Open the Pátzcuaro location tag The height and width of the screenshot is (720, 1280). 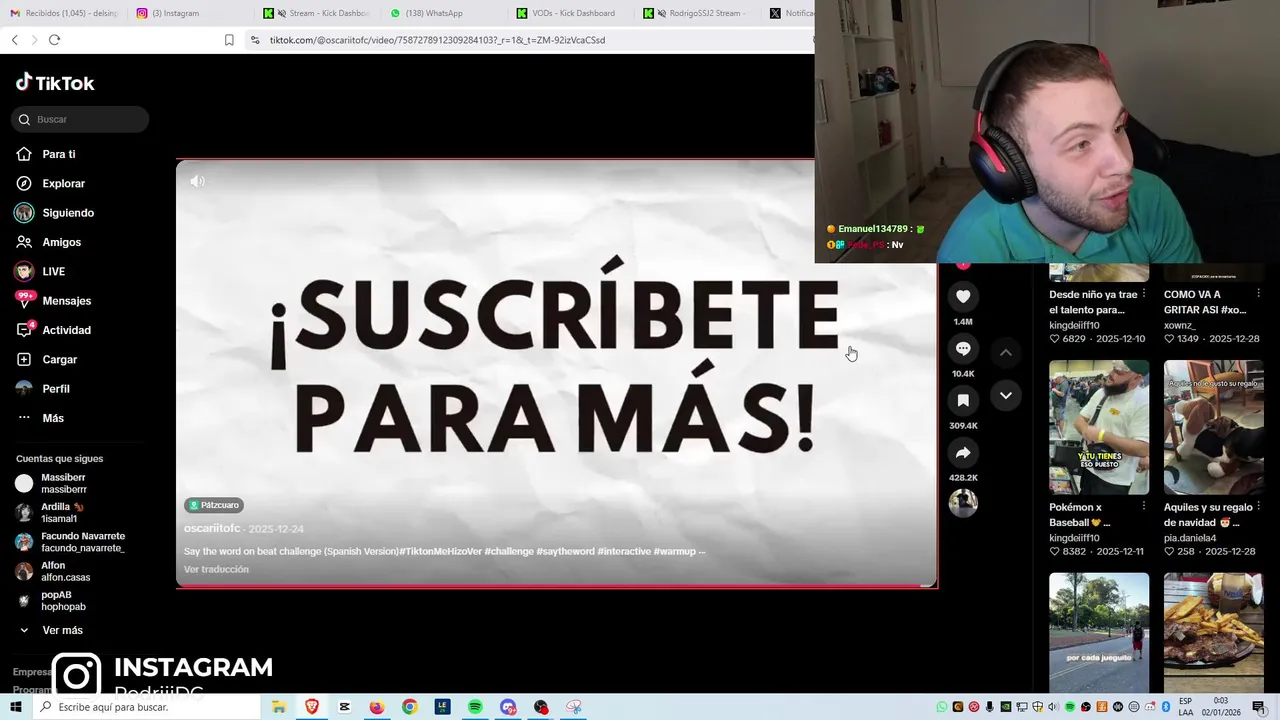pos(214,505)
